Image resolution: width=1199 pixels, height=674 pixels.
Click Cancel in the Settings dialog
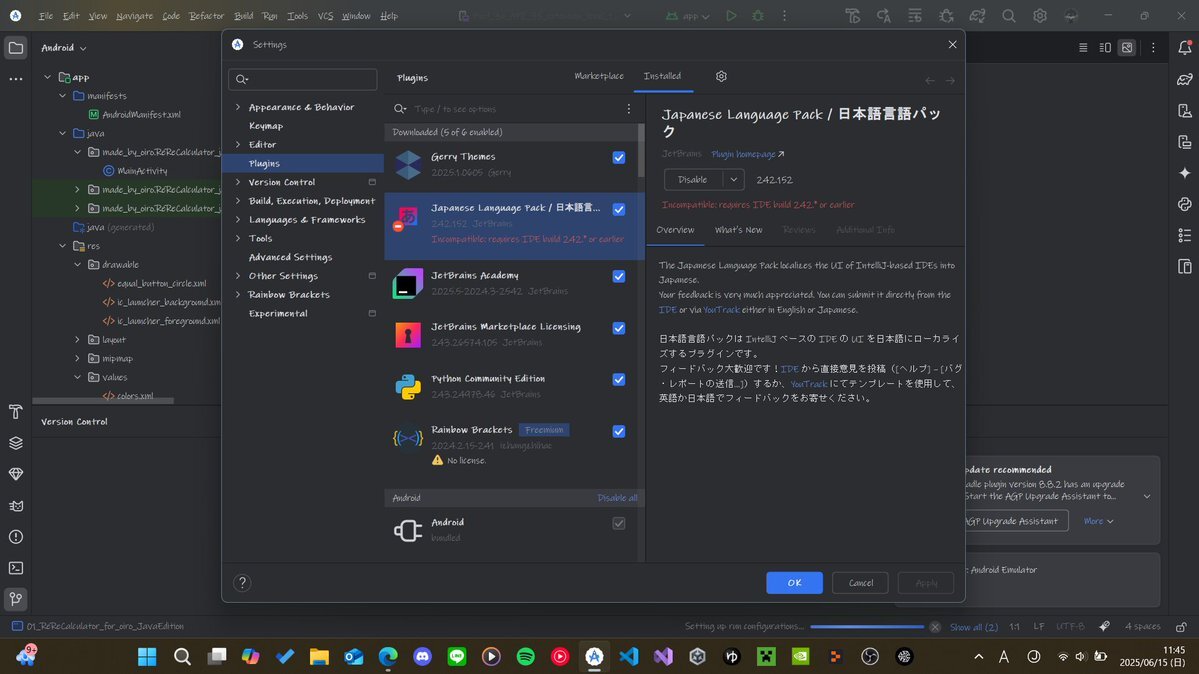click(x=860, y=583)
